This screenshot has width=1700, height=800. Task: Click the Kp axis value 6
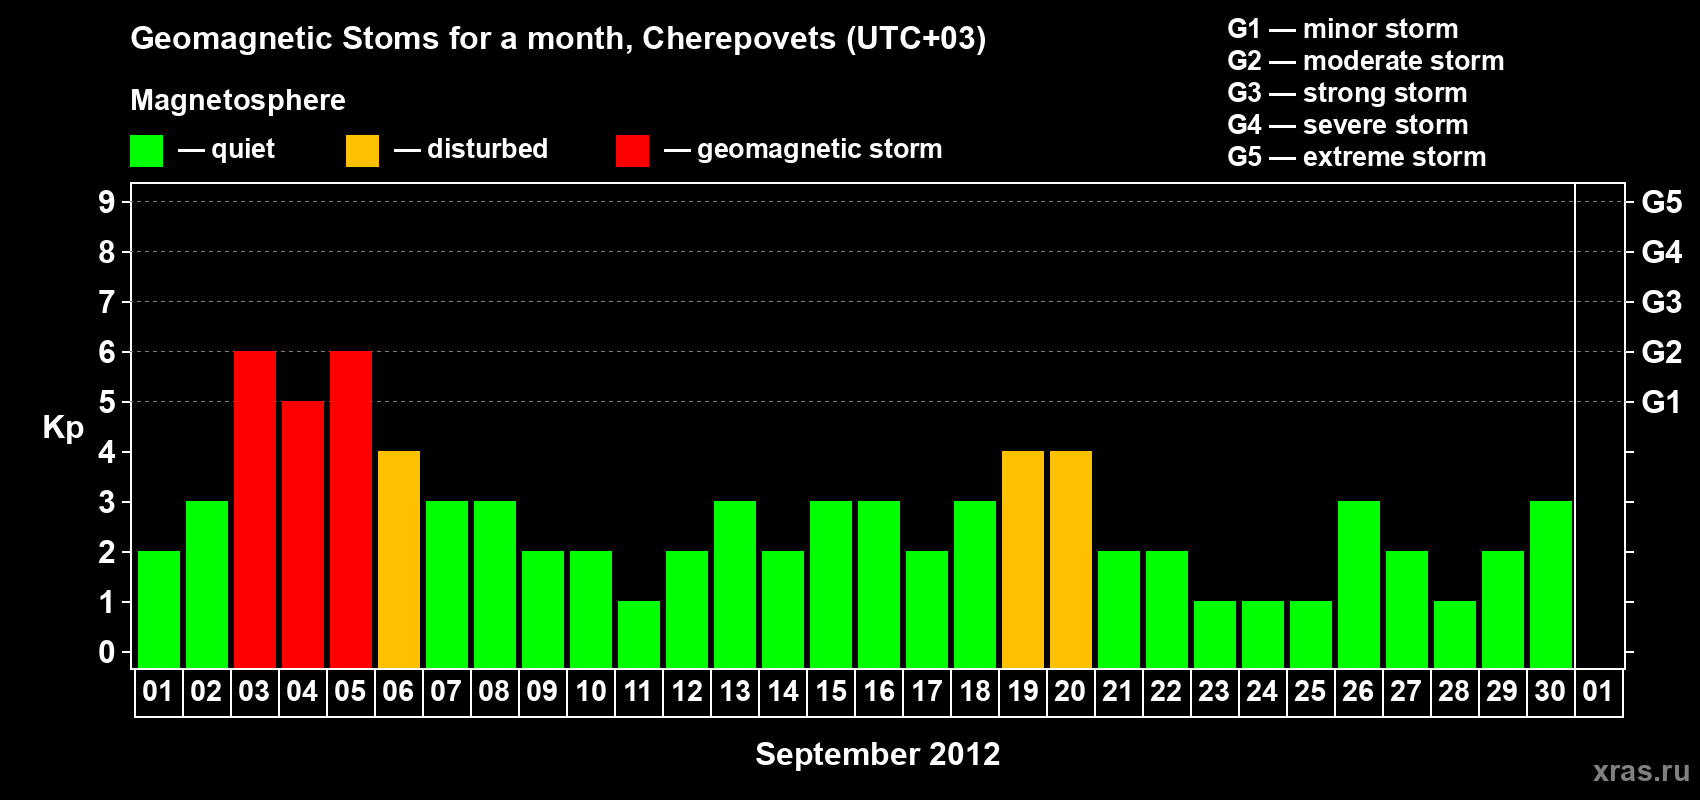click(x=107, y=352)
